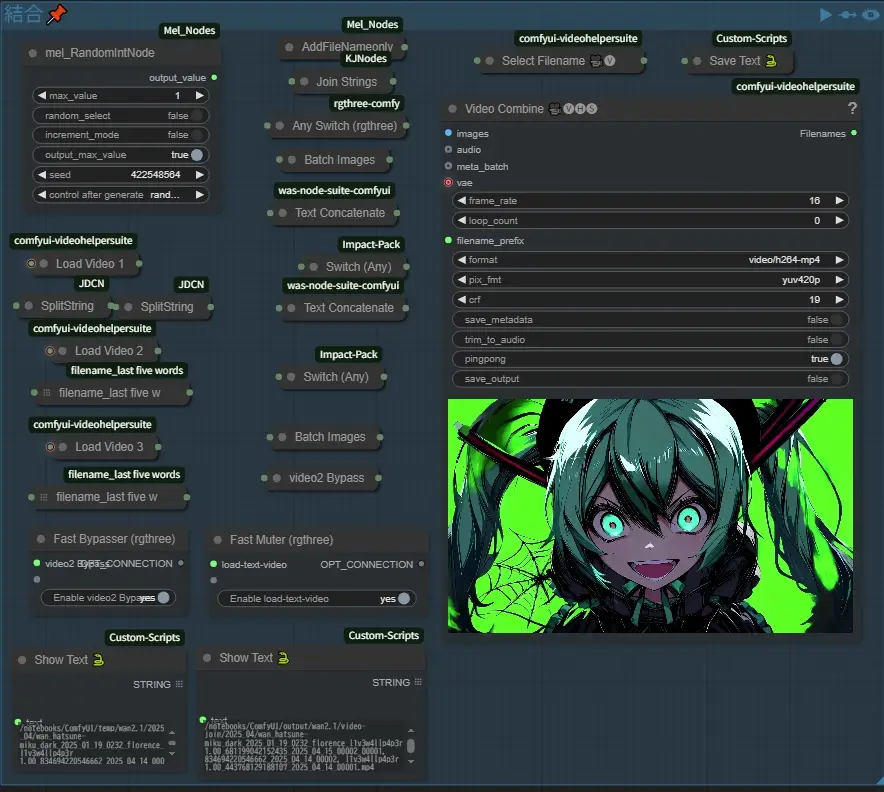This screenshot has height=792, width=884.
Task: Click the audio input port on Video Combine
Action: pyautogui.click(x=448, y=149)
